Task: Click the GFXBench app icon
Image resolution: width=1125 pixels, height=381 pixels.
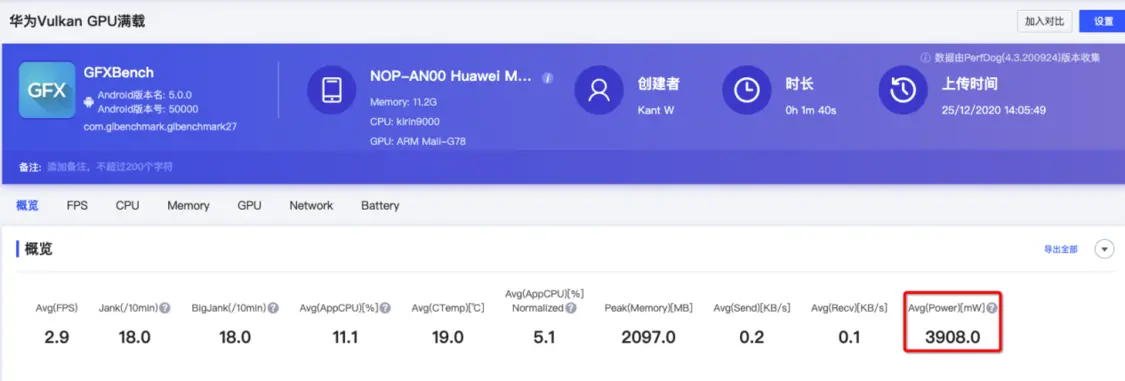Action: [47, 90]
